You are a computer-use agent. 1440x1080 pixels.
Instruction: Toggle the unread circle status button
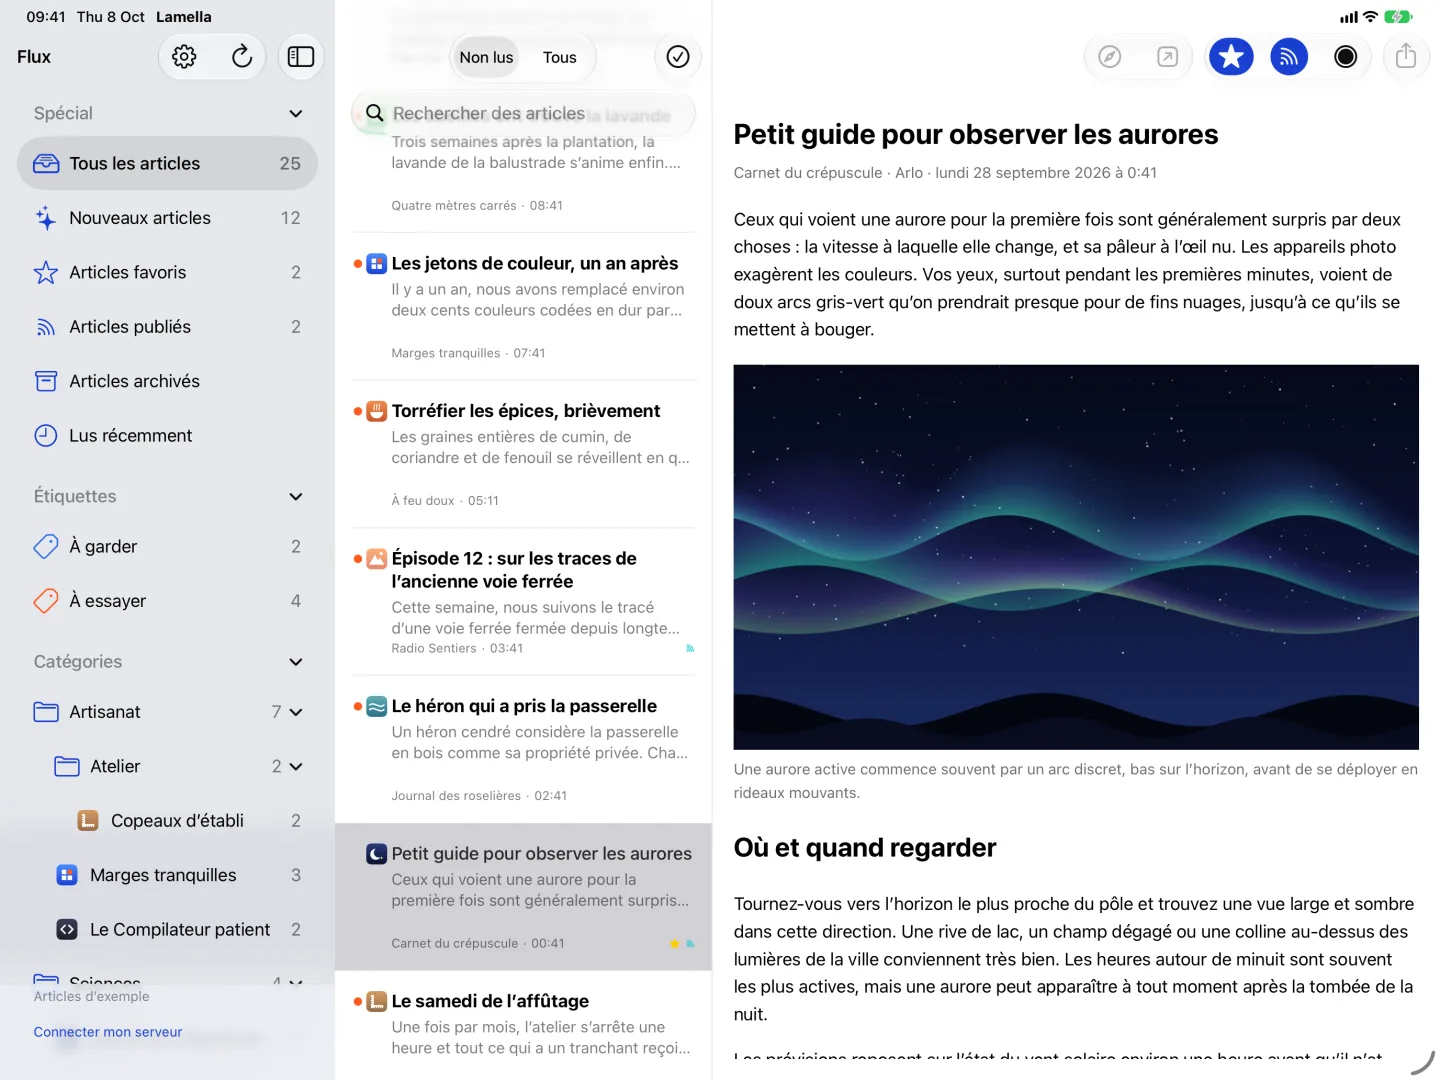tap(1346, 57)
